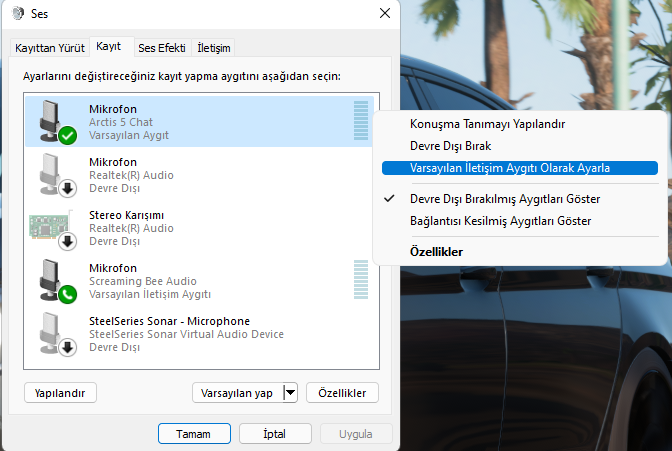Click Varsayılan İletişim Aygıtı Olarak Ayarla
Viewport: 672px width, 451px height.
[519, 168]
